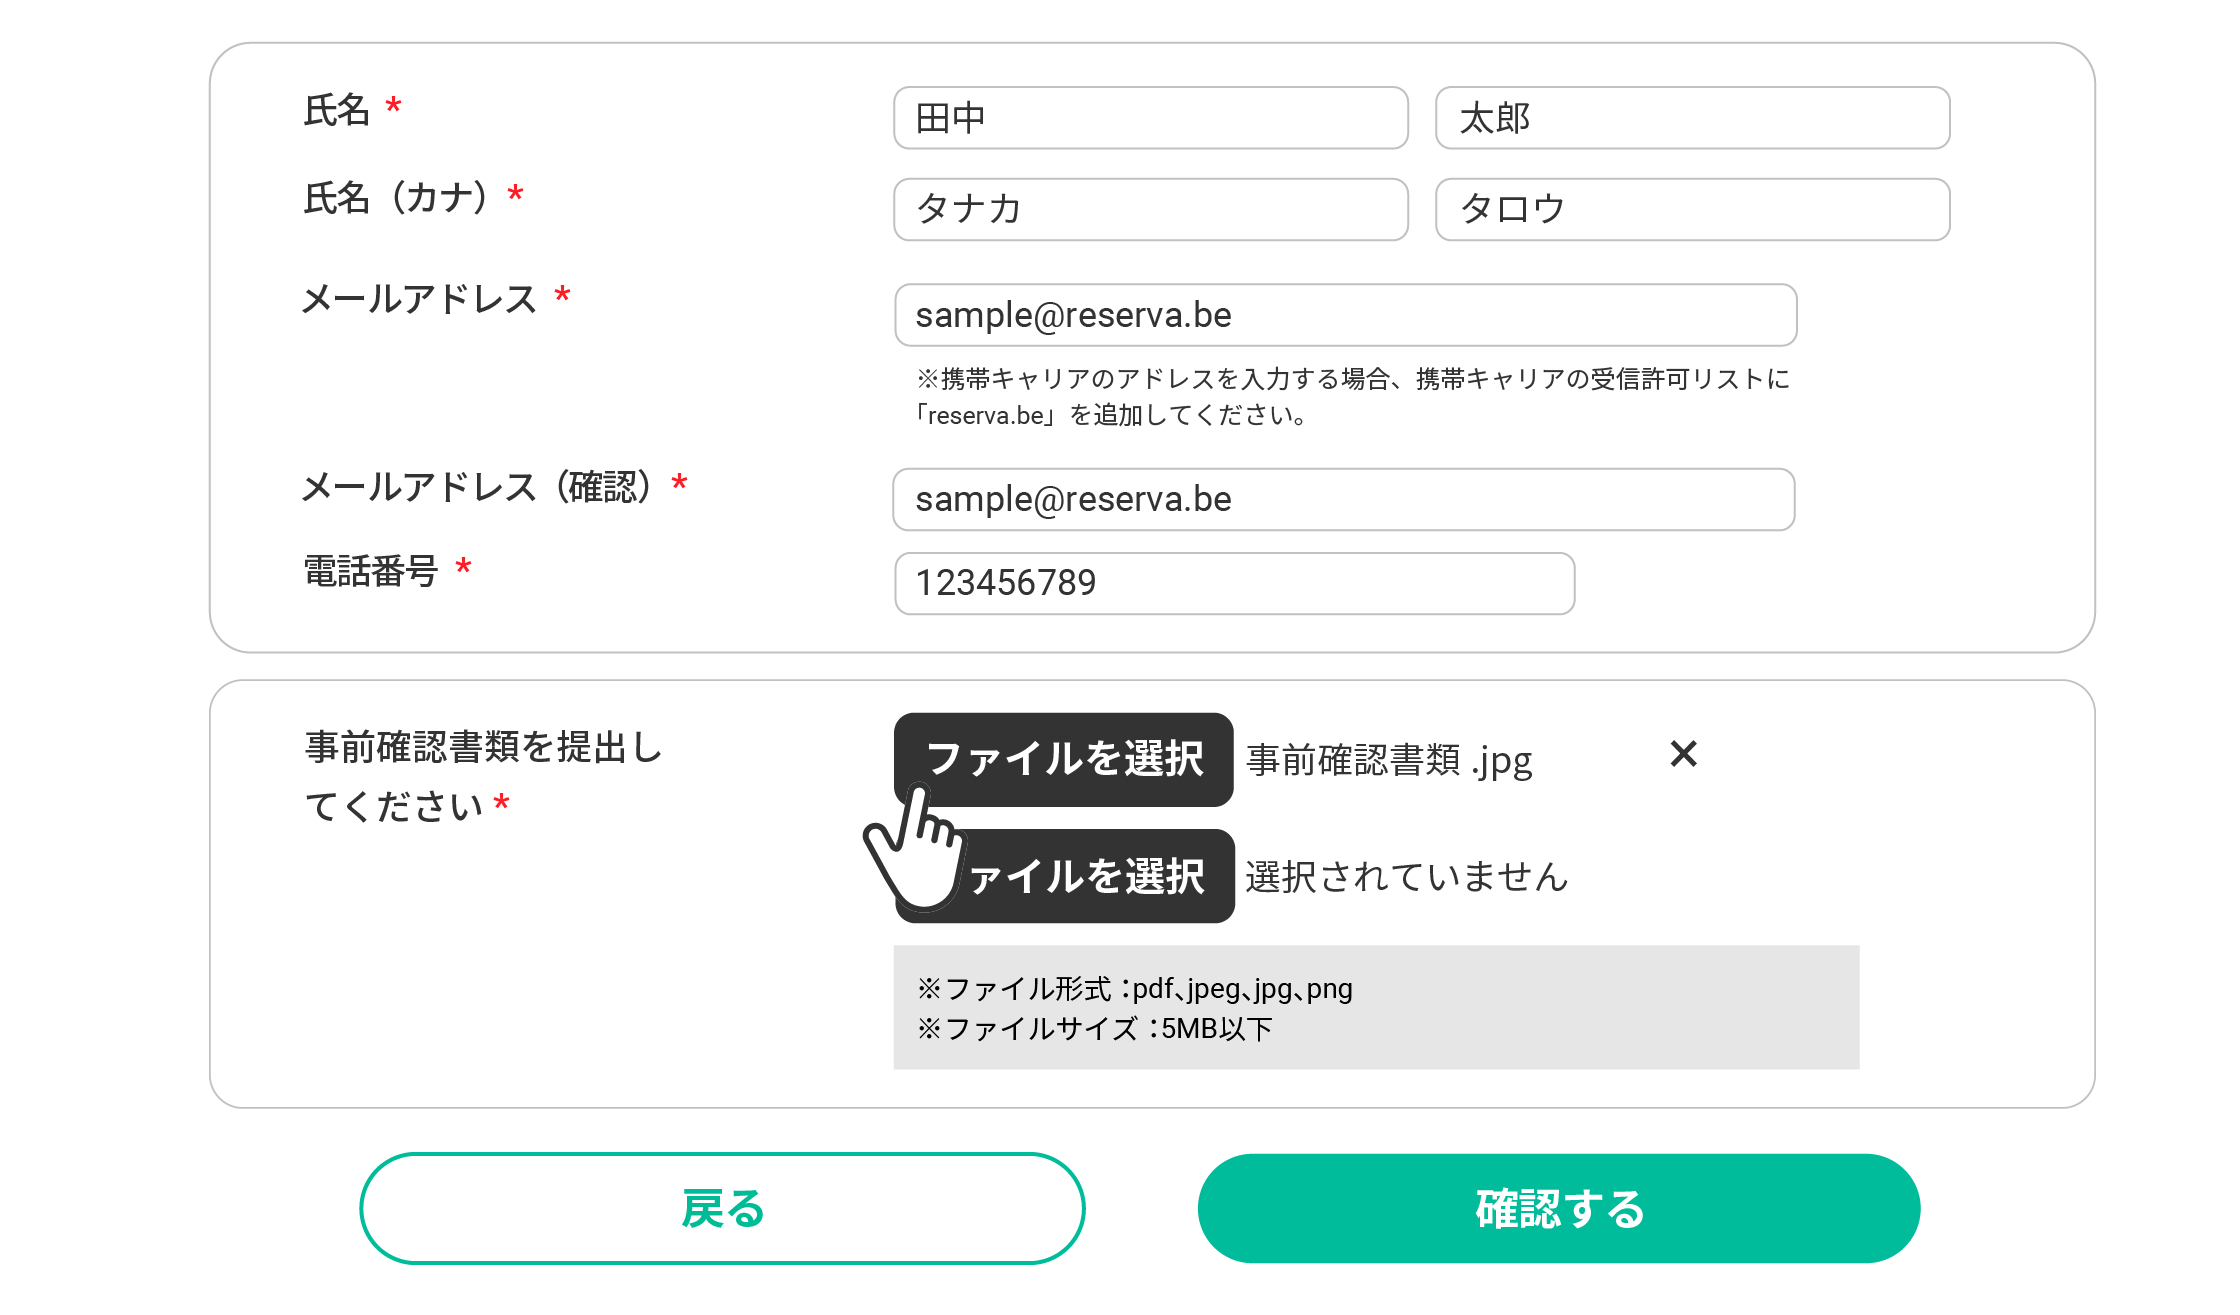
Task: Select the メールアドレス（確認） input field
Action: click(x=1343, y=499)
